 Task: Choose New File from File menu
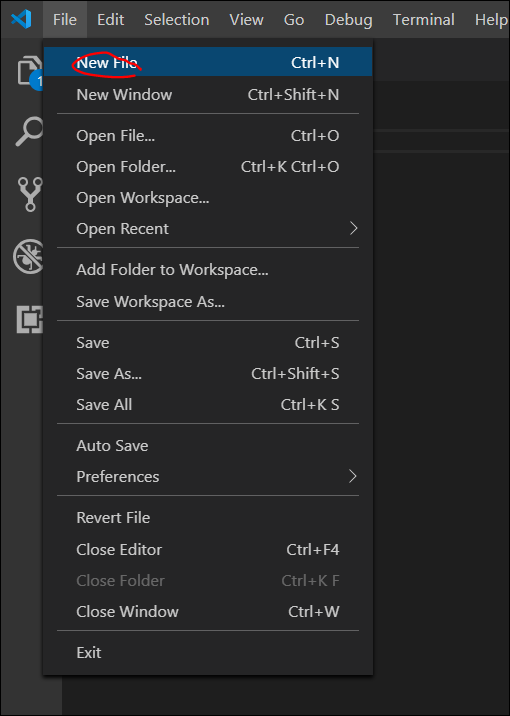(x=208, y=62)
